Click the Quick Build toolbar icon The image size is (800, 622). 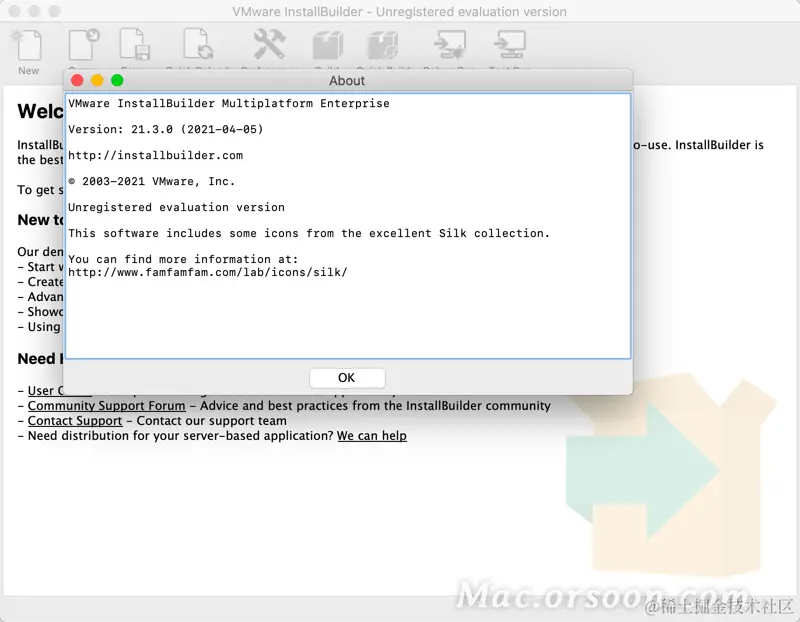tap(383, 45)
